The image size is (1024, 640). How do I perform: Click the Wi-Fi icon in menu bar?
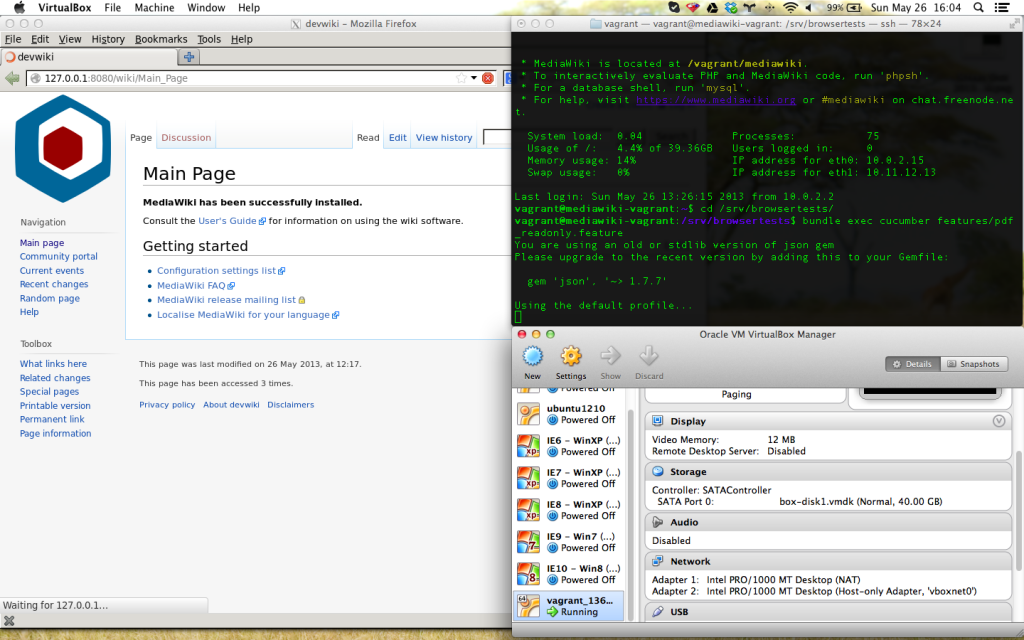(791, 8)
